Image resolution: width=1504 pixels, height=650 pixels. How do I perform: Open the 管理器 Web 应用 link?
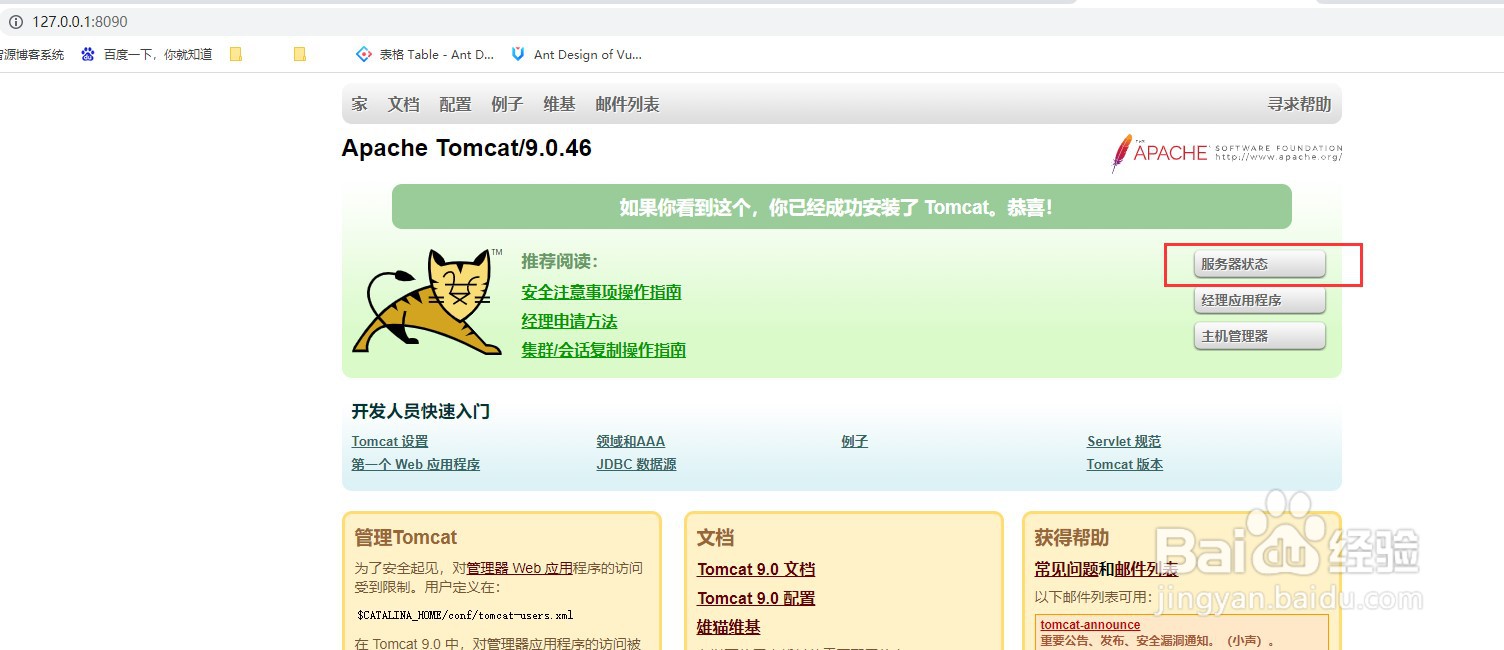coord(519,568)
